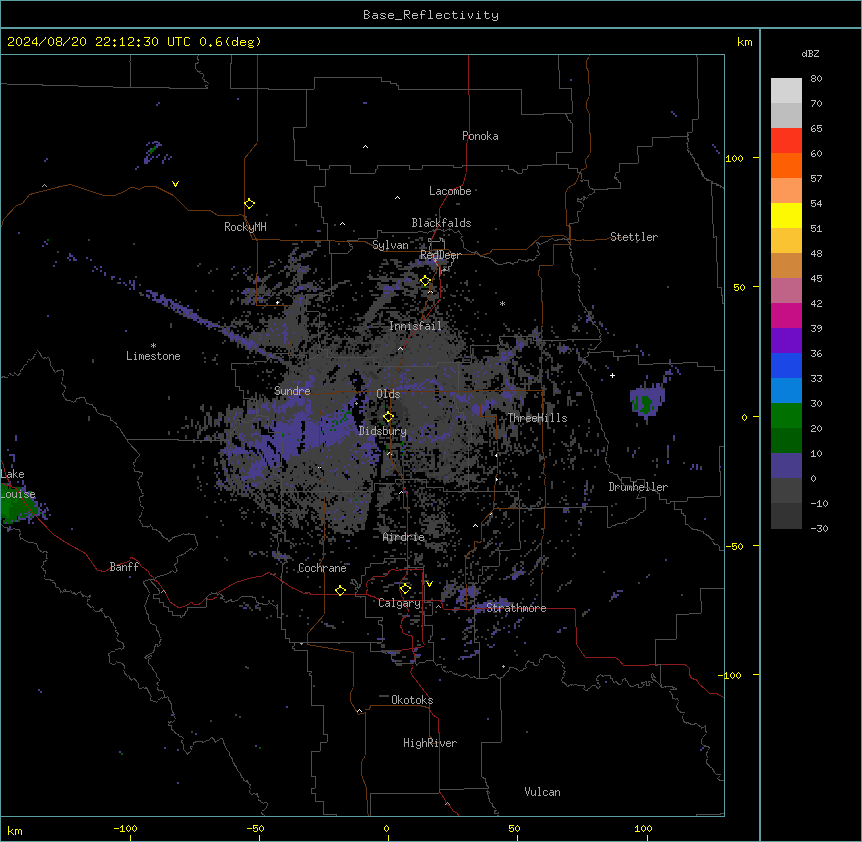Select the Blackfalds label
862x842 pixels.
click(x=441, y=223)
